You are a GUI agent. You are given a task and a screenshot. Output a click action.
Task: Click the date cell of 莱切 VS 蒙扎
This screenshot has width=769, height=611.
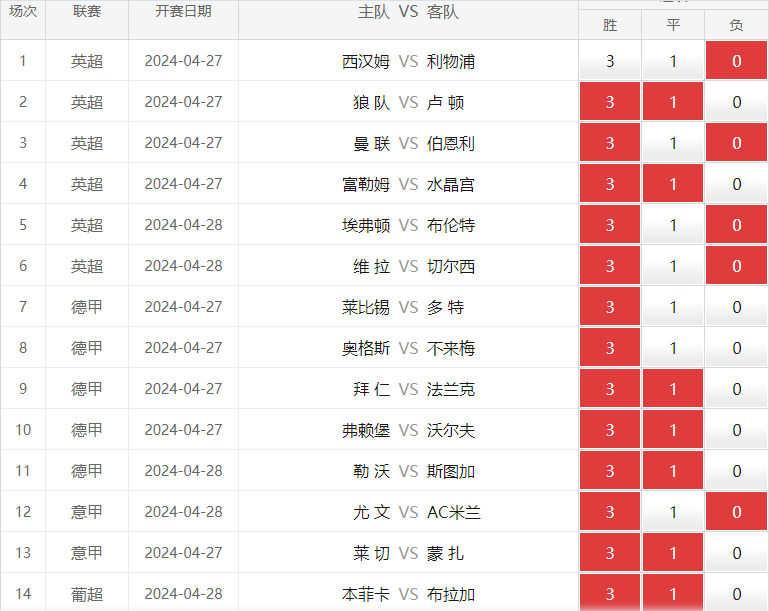pos(183,553)
